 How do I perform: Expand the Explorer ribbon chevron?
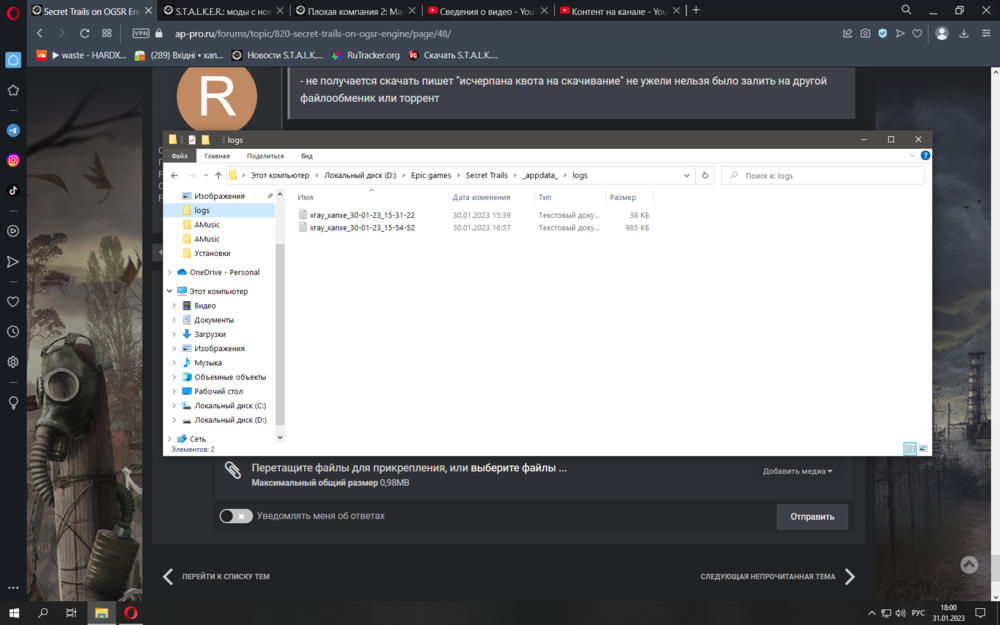coord(912,156)
